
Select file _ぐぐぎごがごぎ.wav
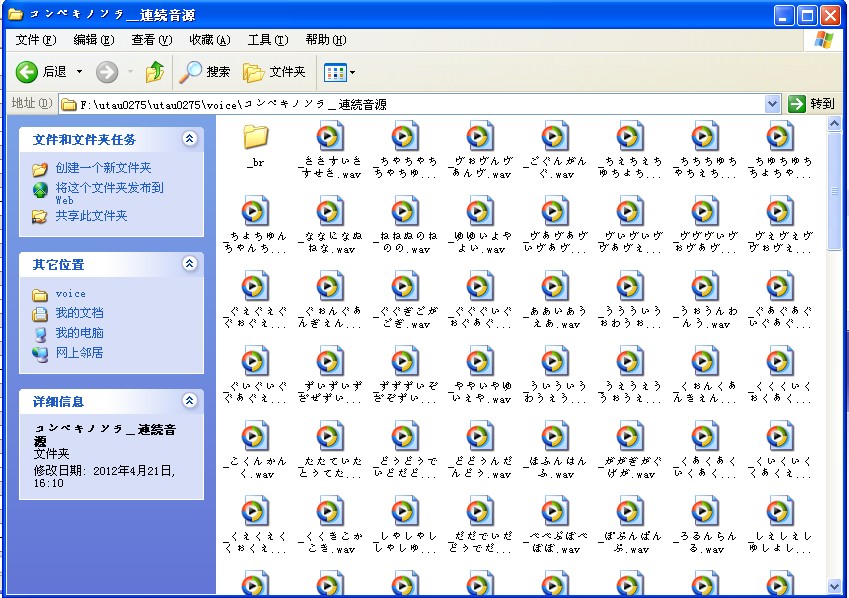click(406, 300)
